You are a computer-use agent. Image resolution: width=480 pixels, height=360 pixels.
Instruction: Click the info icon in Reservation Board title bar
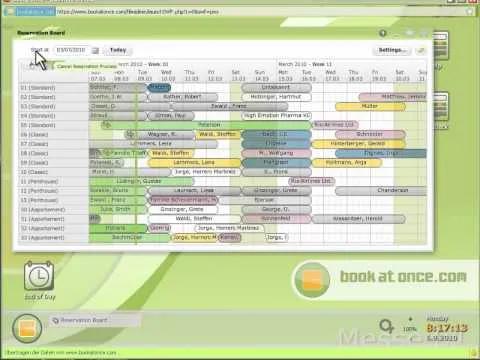tap(383, 33)
